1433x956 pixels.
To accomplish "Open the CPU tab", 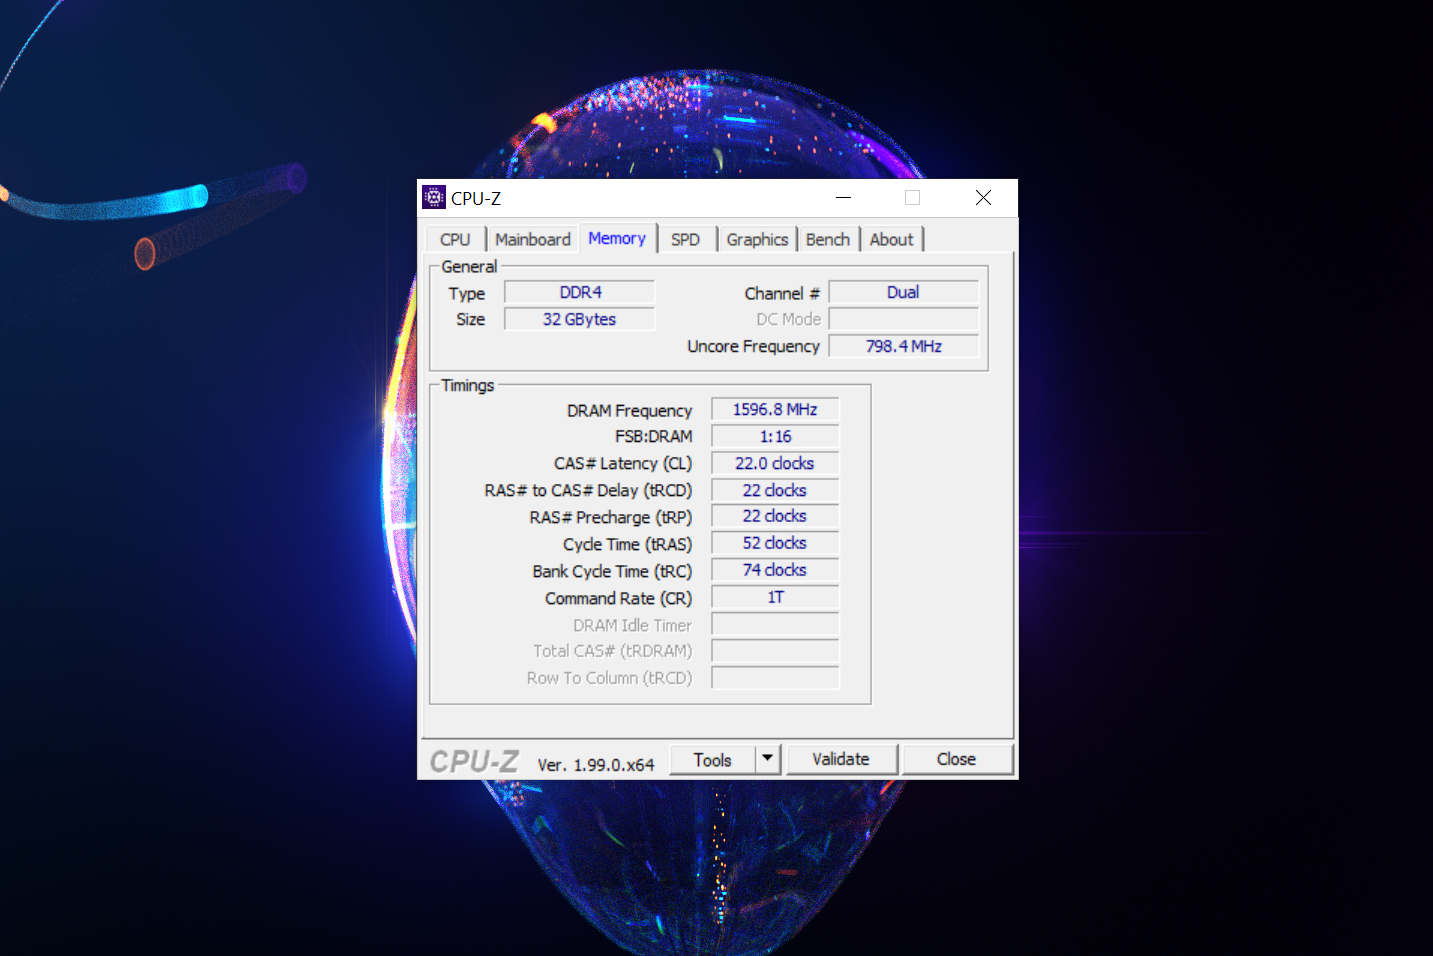I will click(455, 239).
